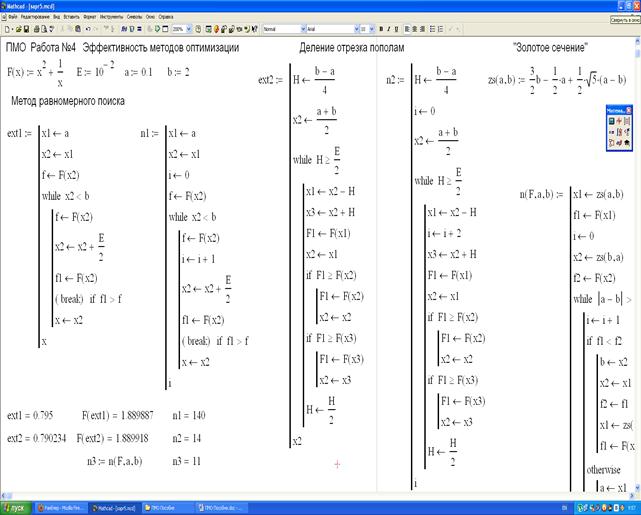Click the 'Золотое сечение' heading

tap(550, 47)
